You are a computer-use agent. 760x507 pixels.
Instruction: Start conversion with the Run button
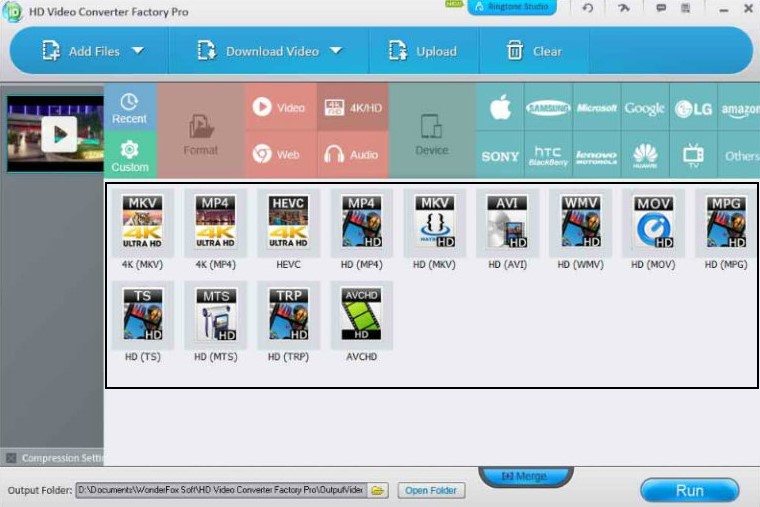pos(689,491)
